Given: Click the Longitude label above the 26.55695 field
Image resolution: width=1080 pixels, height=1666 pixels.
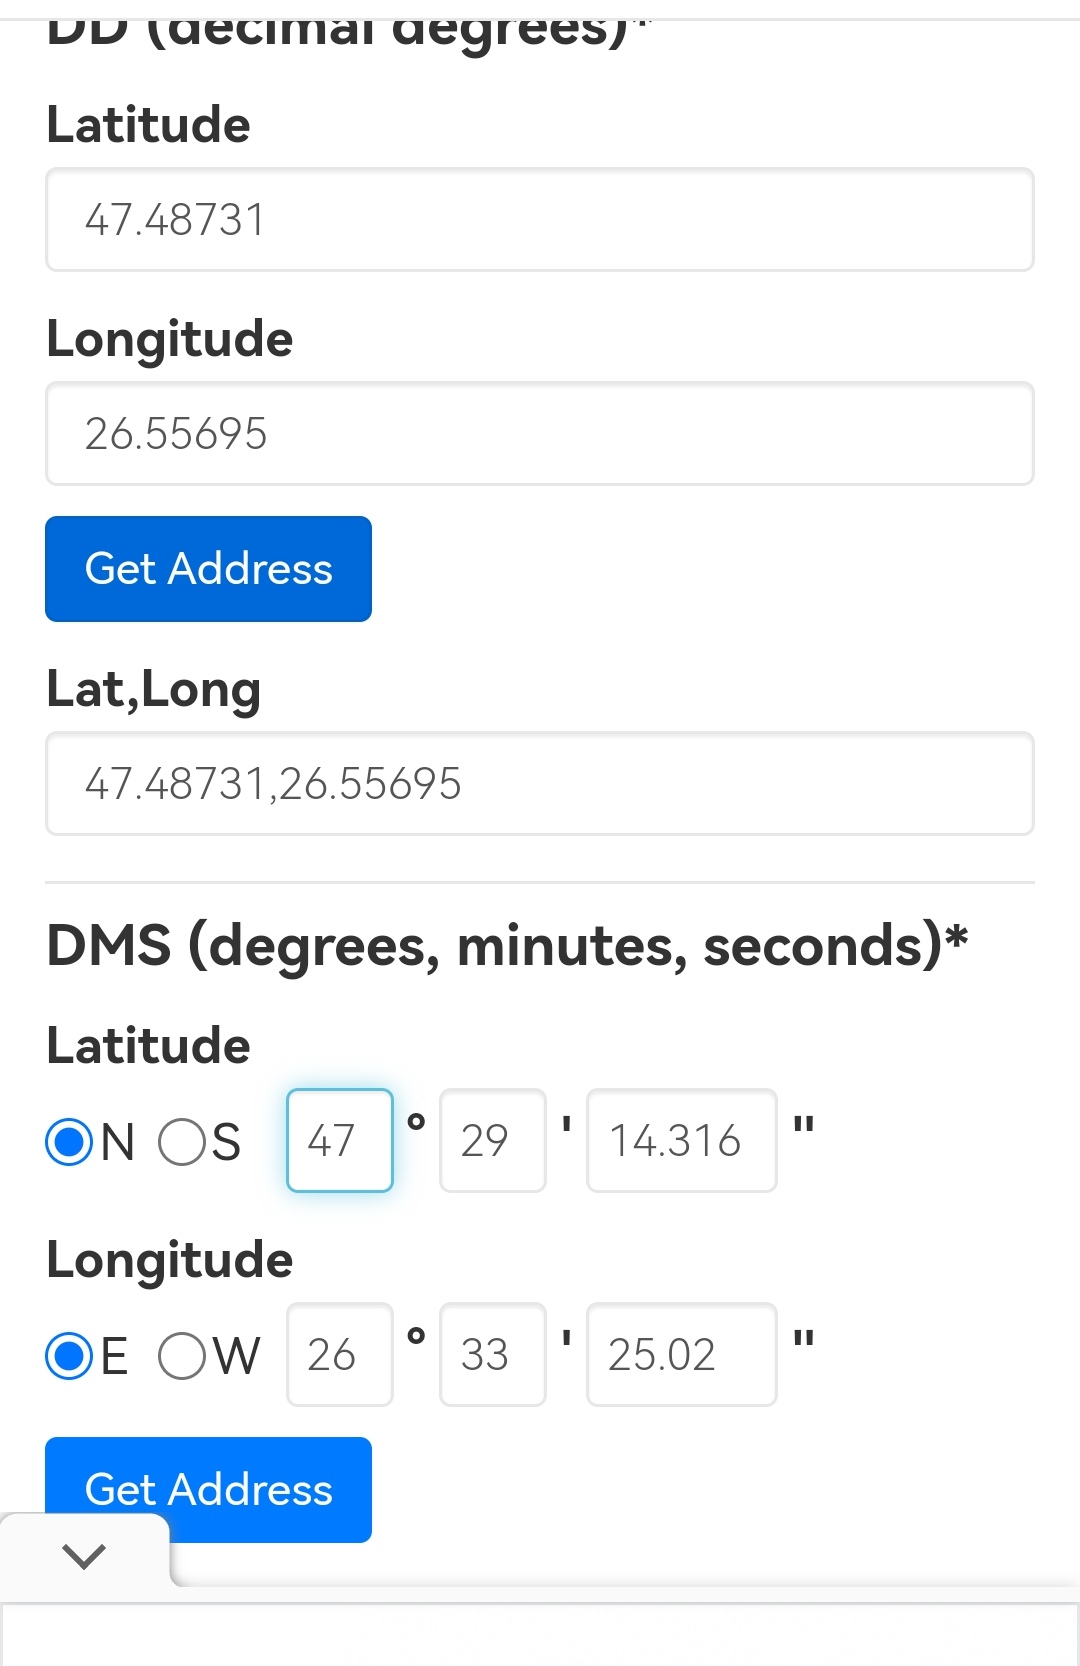Looking at the screenshot, I should coord(170,339).
